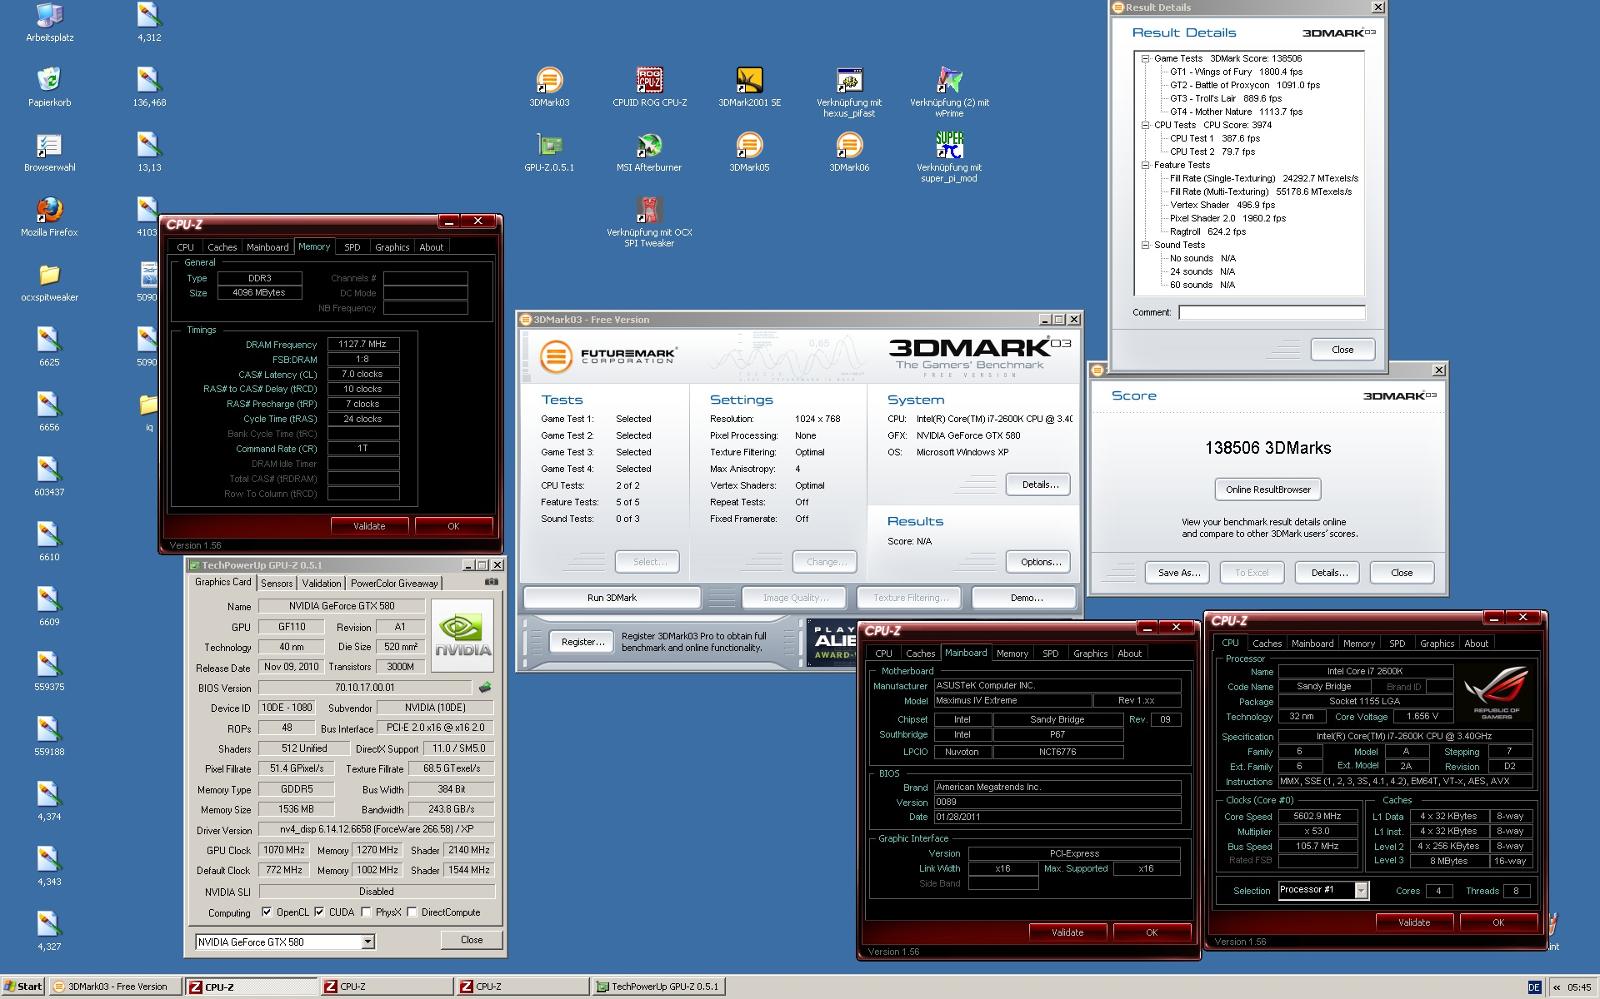Launch the GPU-Z.0.5.1 desktop icon
1600x999 pixels.
click(x=549, y=145)
